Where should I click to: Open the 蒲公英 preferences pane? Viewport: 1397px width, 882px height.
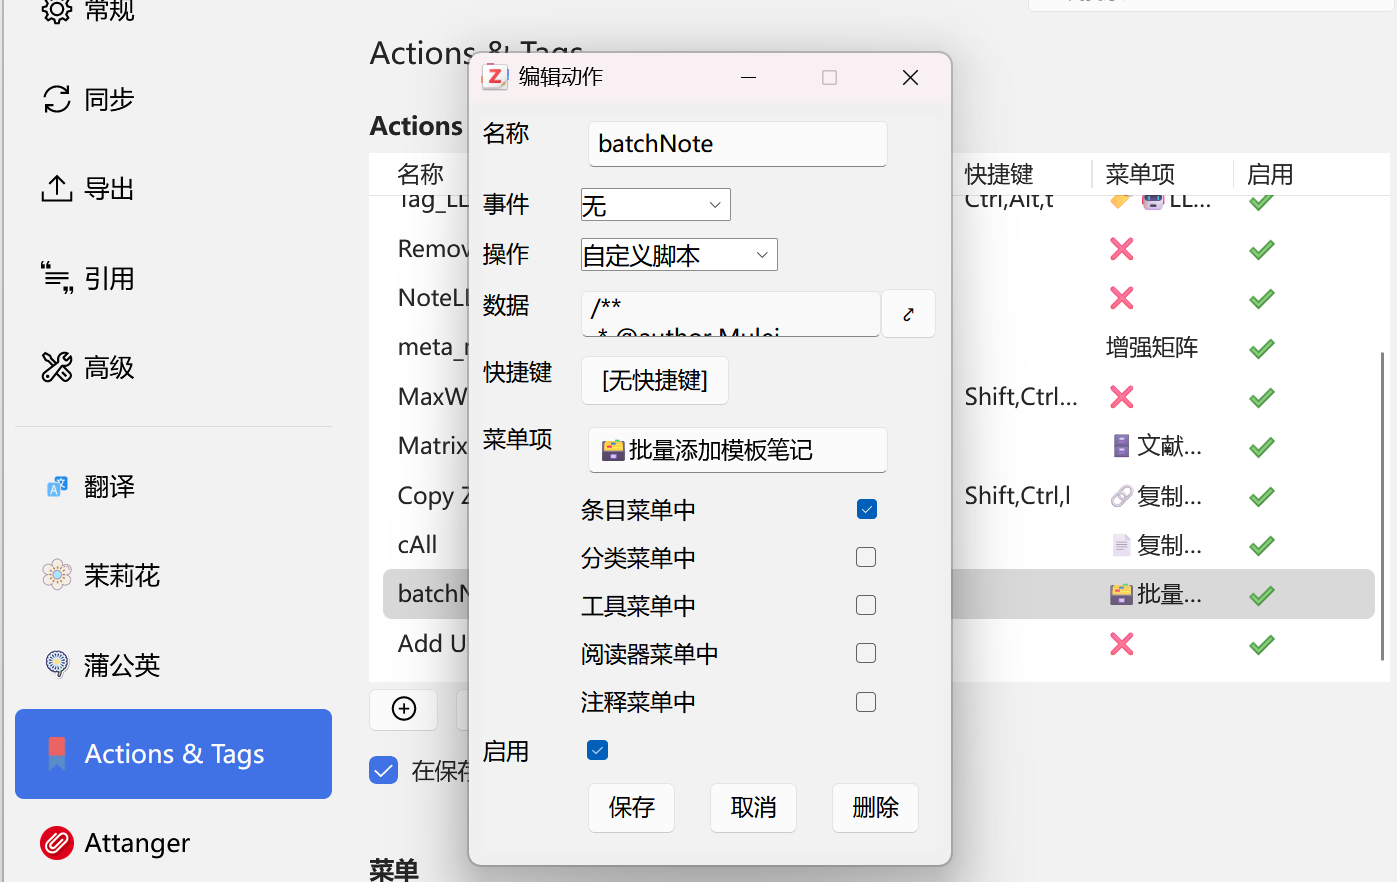click(x=121, y=665)
